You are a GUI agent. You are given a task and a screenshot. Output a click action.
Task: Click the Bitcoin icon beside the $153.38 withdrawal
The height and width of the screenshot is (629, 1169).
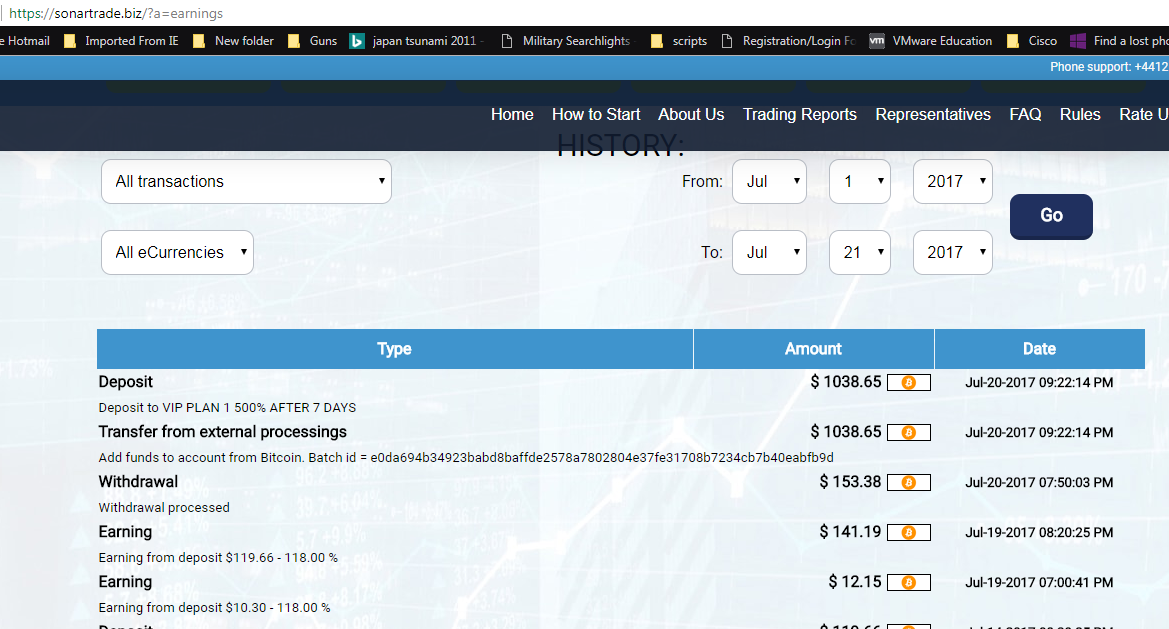click(908, 483)
